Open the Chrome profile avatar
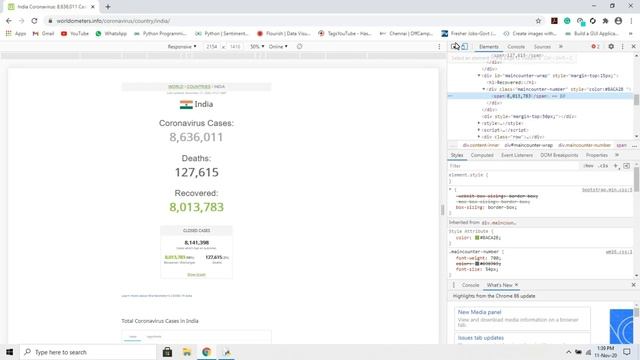Screen dimensions: 640x360 click(618, 21)
